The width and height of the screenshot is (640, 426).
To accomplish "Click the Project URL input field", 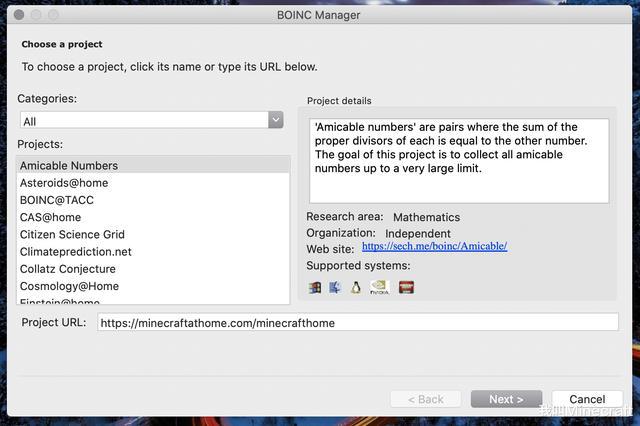I will tap(358, 322).
